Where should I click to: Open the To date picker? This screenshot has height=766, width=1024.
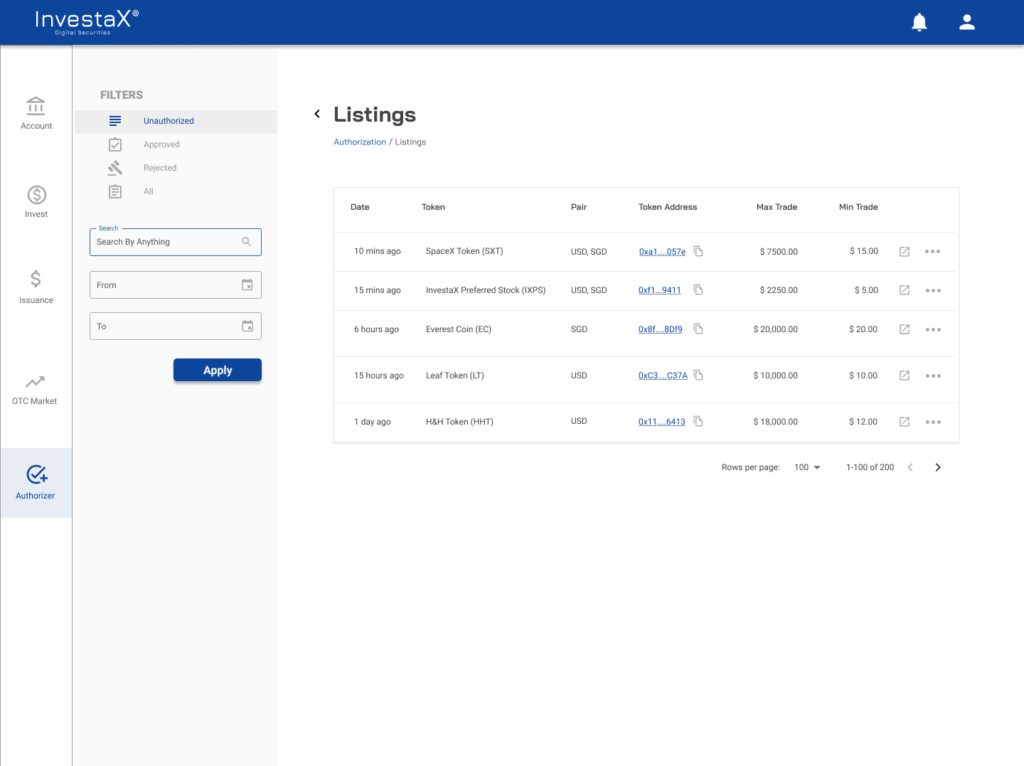247,326
